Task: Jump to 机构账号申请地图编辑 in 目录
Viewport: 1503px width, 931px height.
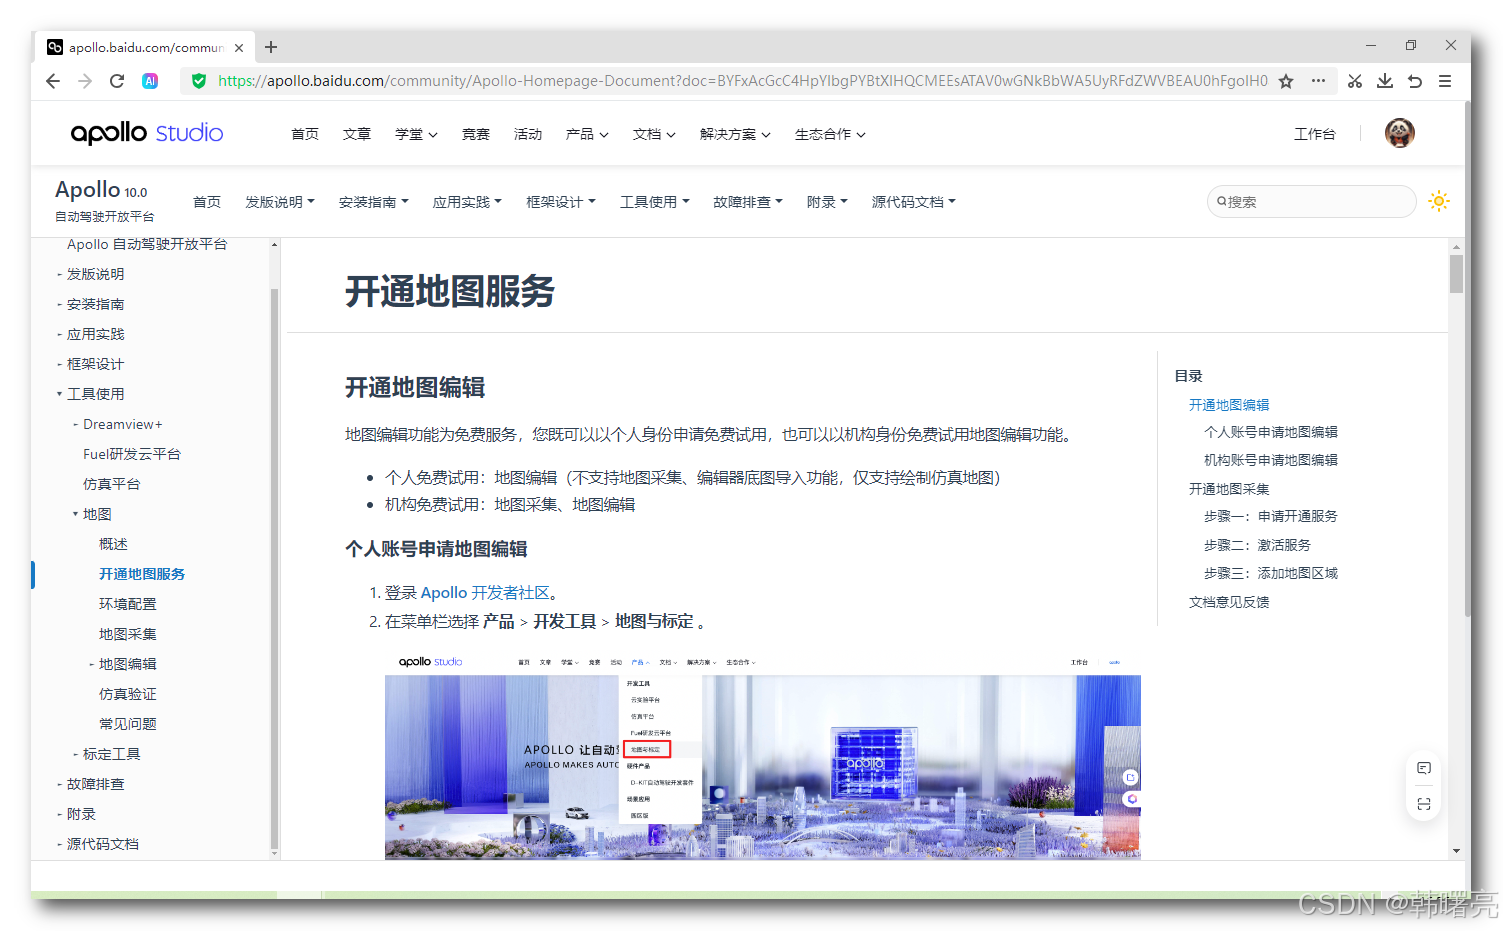Action: (x=1271, y=460)
